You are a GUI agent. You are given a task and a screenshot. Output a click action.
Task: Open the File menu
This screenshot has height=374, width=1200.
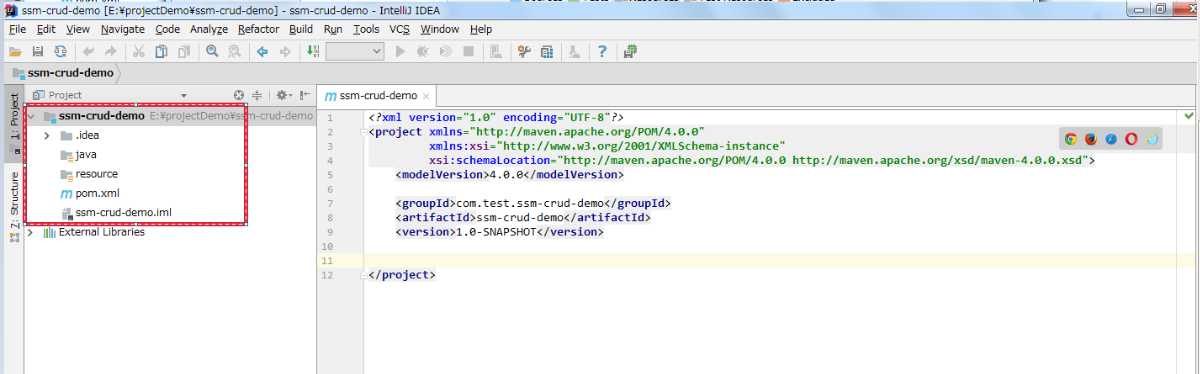(17, 29)
